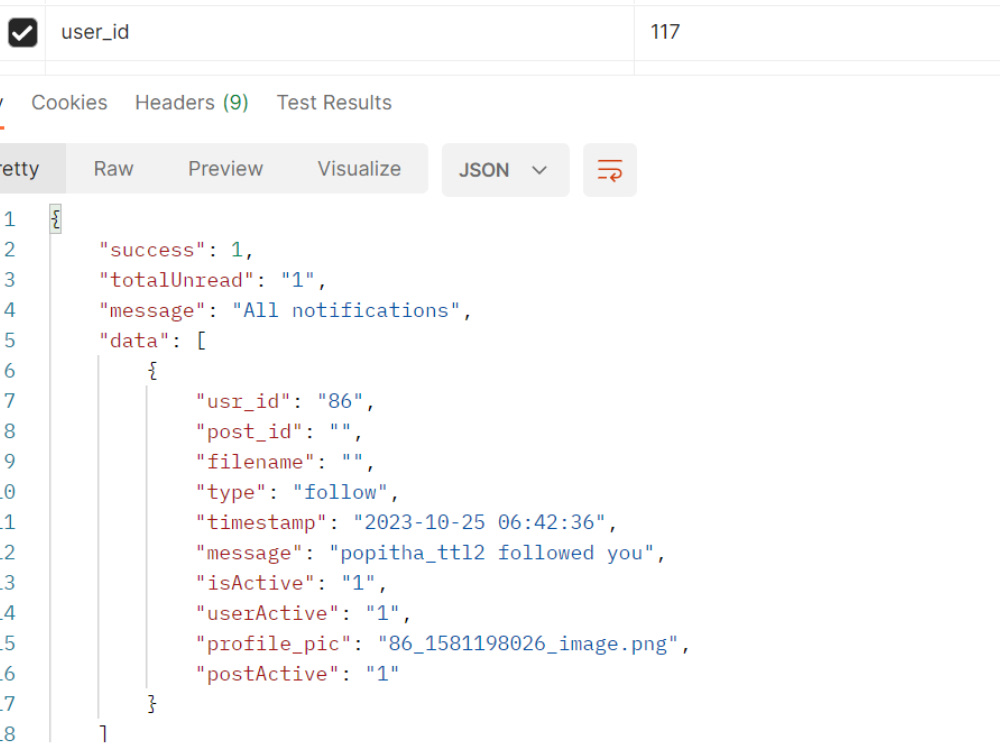The height and width of the screenshot is (750, 1000).
Task: Click "popitha_ttl2 followed you" message value
Action: tap(492, 553)
